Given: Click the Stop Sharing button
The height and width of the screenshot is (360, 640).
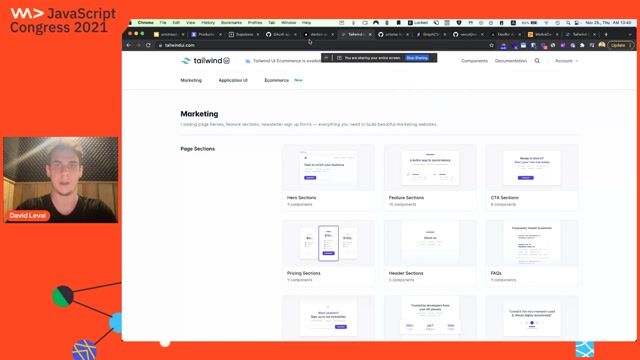Looking at the screenshot, I should coord(417,58).
